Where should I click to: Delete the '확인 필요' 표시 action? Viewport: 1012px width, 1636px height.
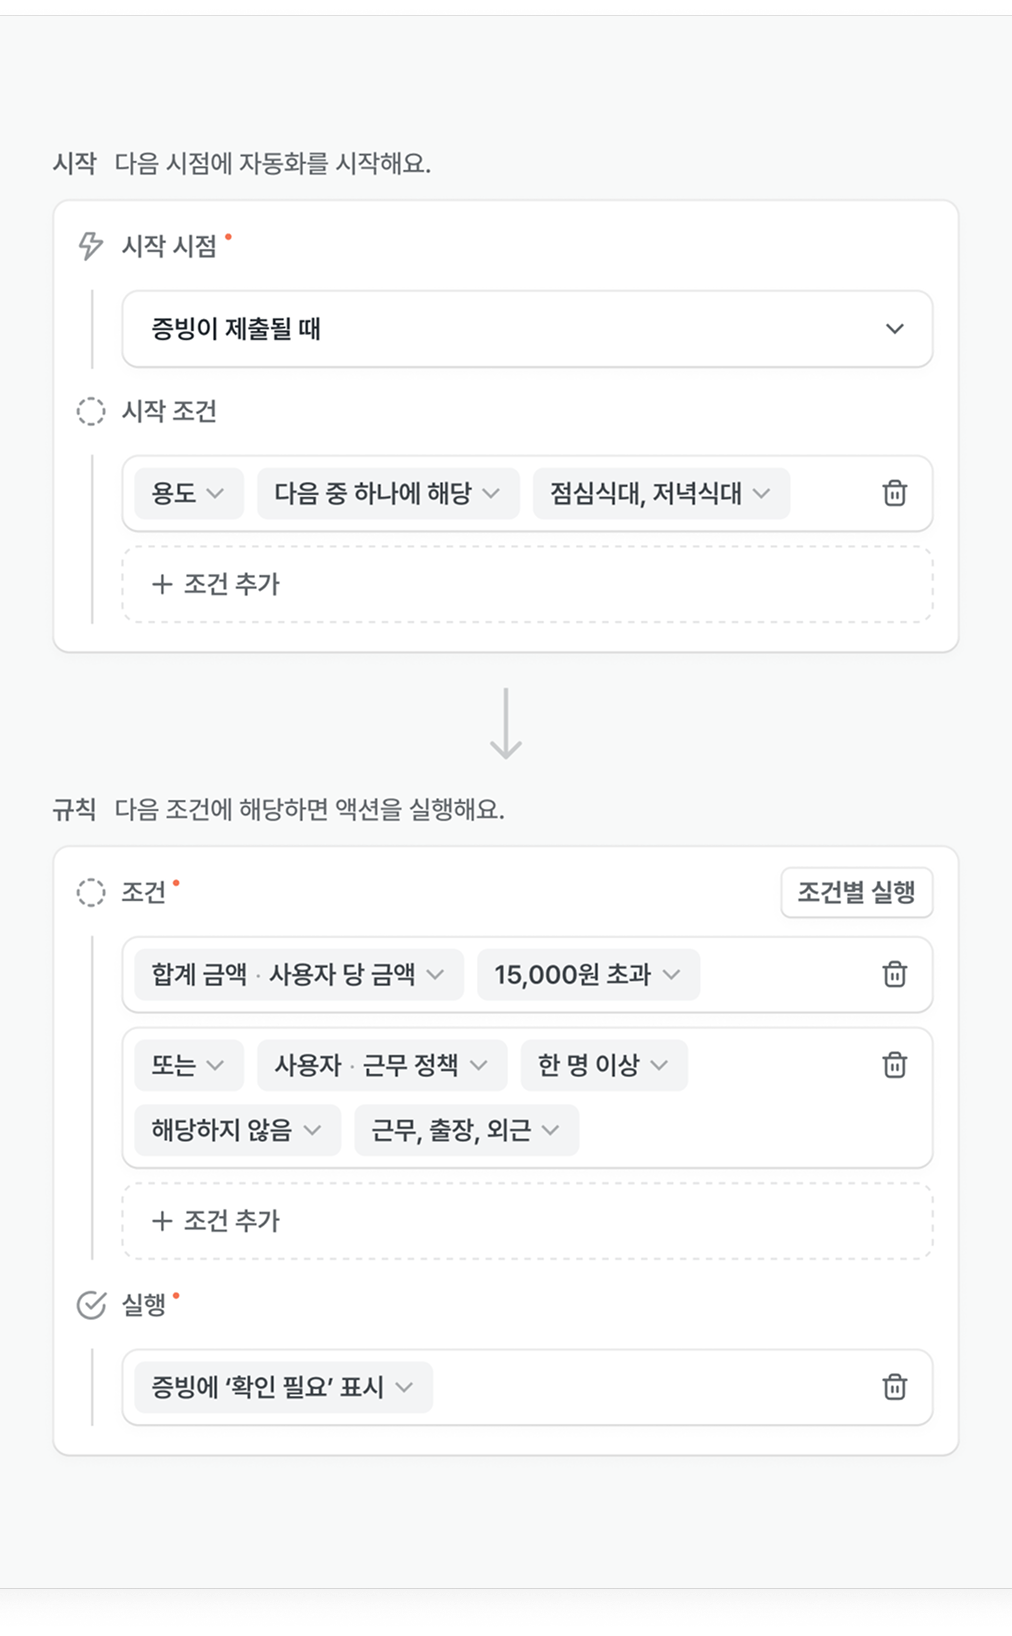[x=894, y=1387]
